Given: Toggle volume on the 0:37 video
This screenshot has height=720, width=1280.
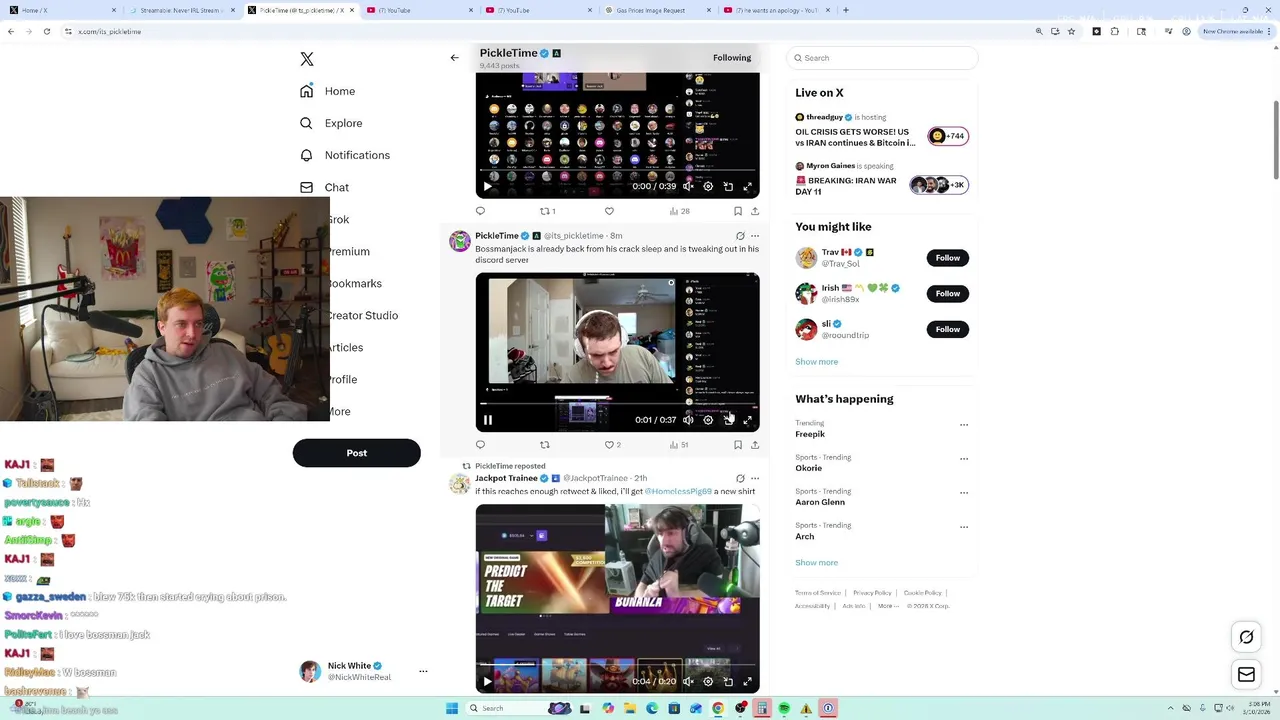Looking at the screenshot, I should click(688, 420).
